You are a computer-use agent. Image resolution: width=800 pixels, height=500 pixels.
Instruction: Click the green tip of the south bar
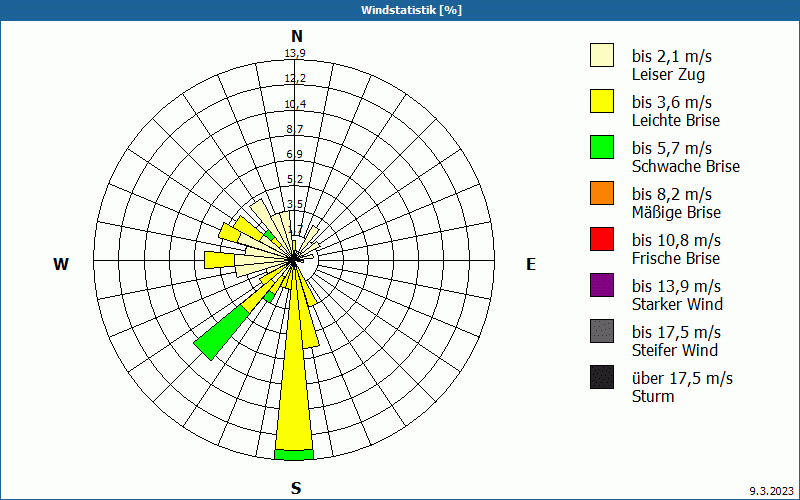294,455
